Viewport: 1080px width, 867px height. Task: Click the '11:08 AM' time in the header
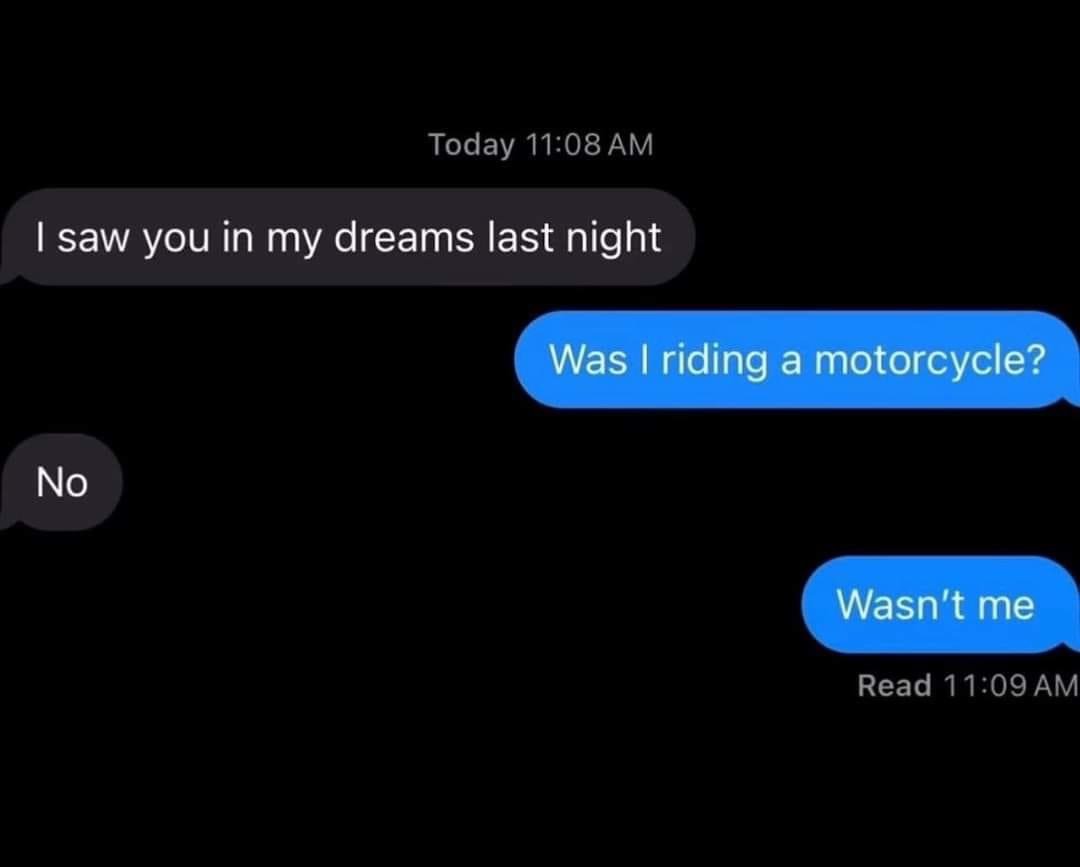tap(590, 145)
